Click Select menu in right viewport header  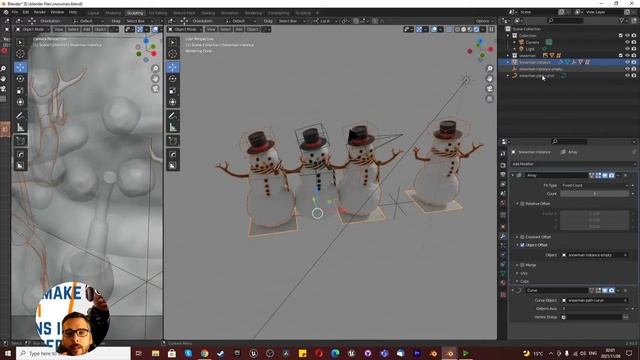tap(225, 29)
